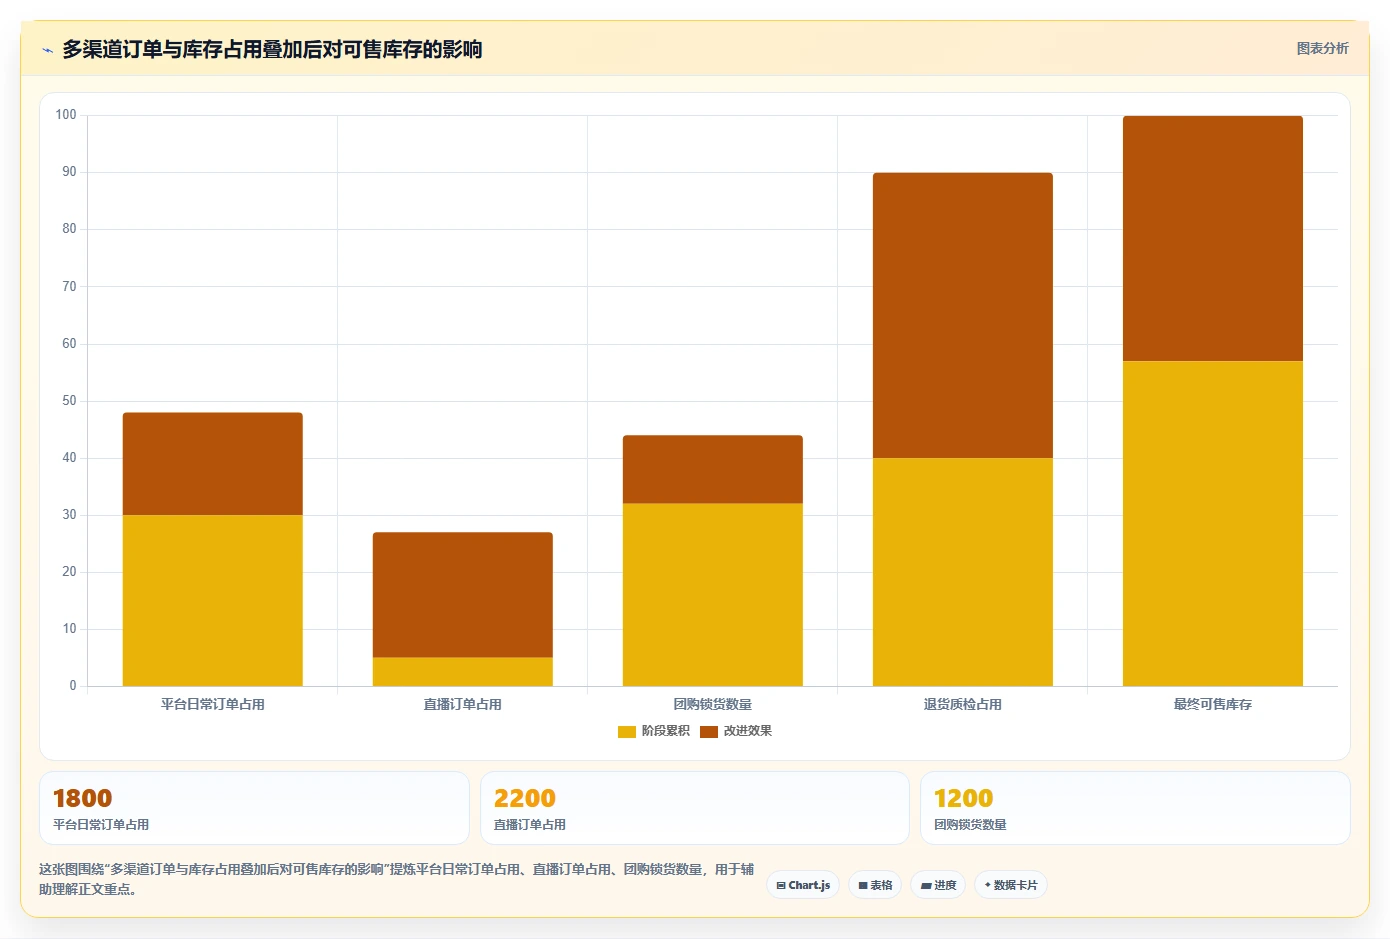
Task: Click the 图表分析 label in the header
Action: (1322, 48)
